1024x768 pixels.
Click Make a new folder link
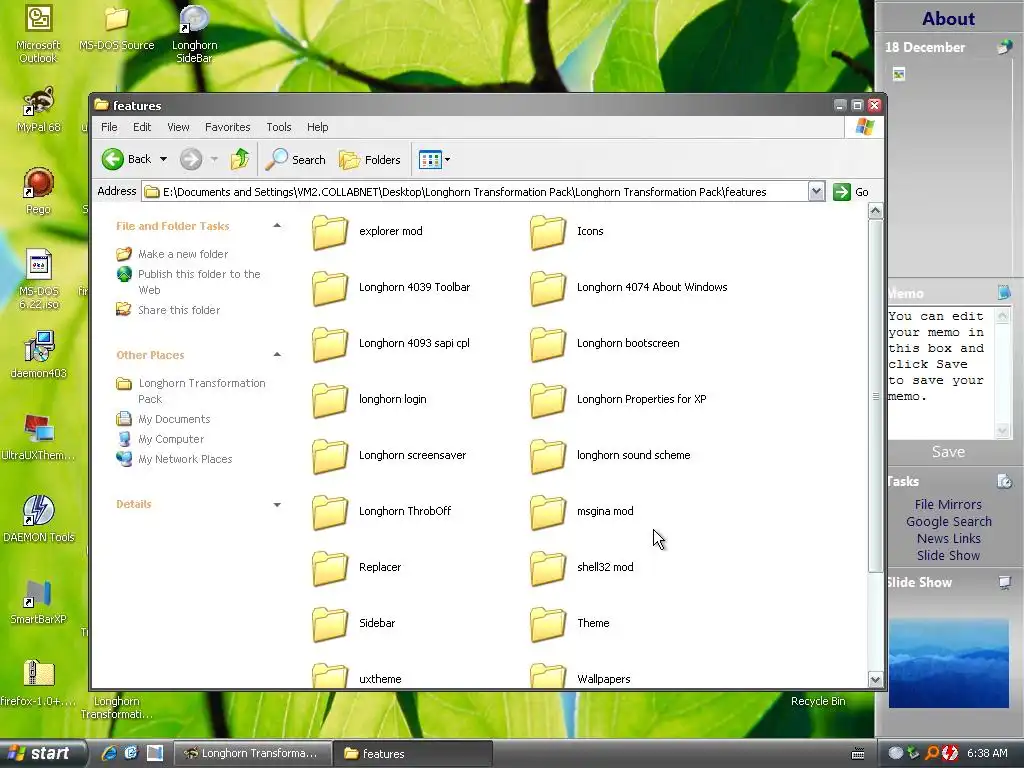183,254
